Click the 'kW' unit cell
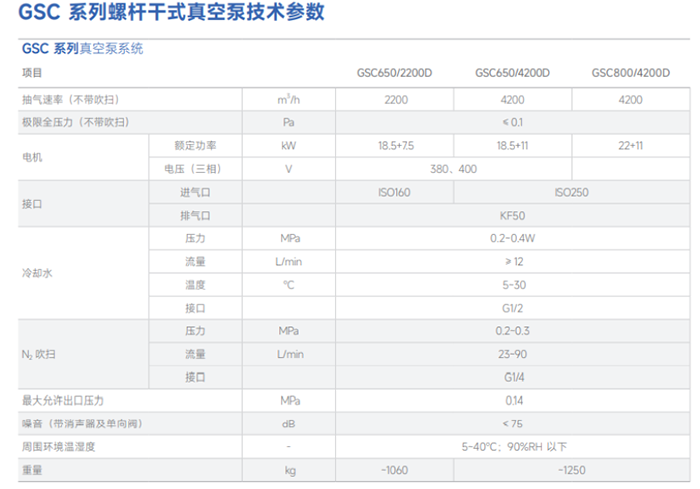The image size is (700, 489). pos(289,146)
